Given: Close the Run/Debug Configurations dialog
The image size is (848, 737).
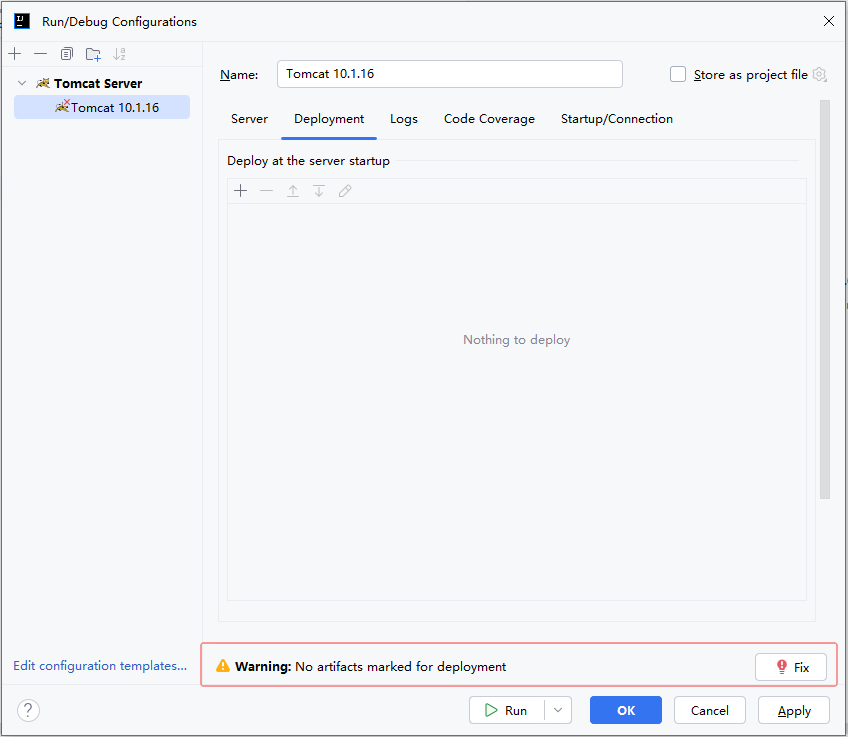Looking at the screenshot, I should coord(829,21).
